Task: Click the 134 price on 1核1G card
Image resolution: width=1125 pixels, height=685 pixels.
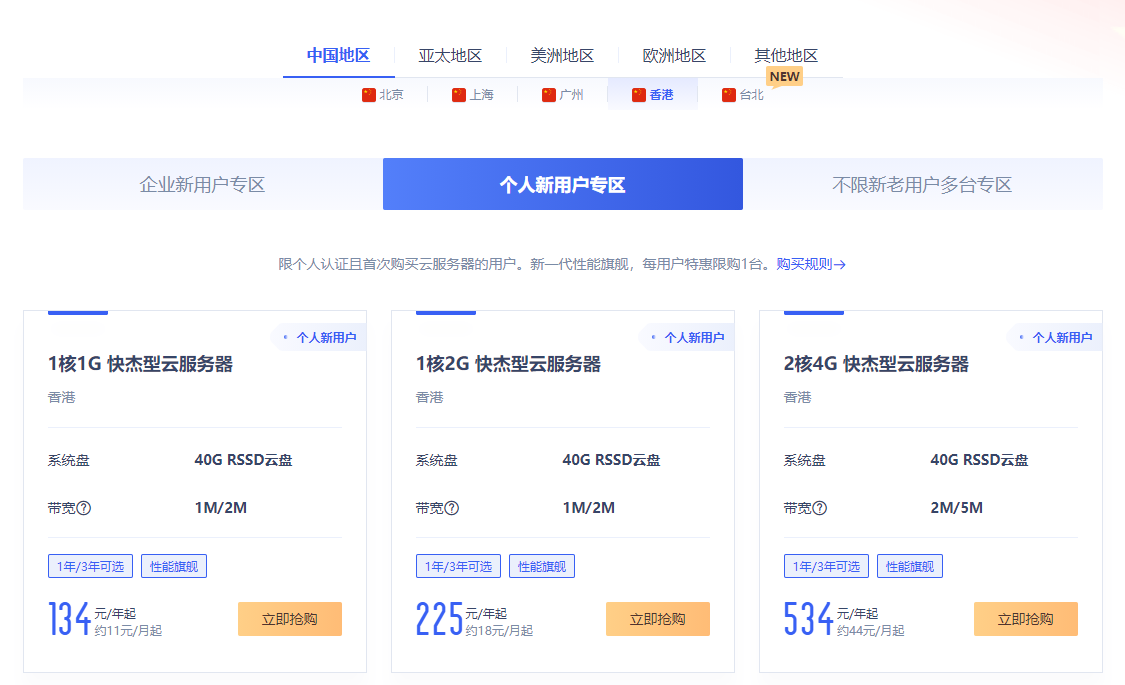Action: (x=70, y=619)
